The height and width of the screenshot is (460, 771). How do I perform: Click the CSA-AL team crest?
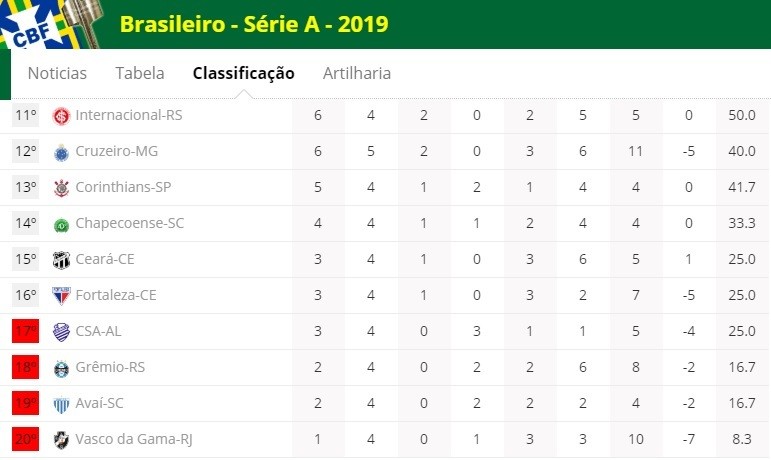point(61,332)
